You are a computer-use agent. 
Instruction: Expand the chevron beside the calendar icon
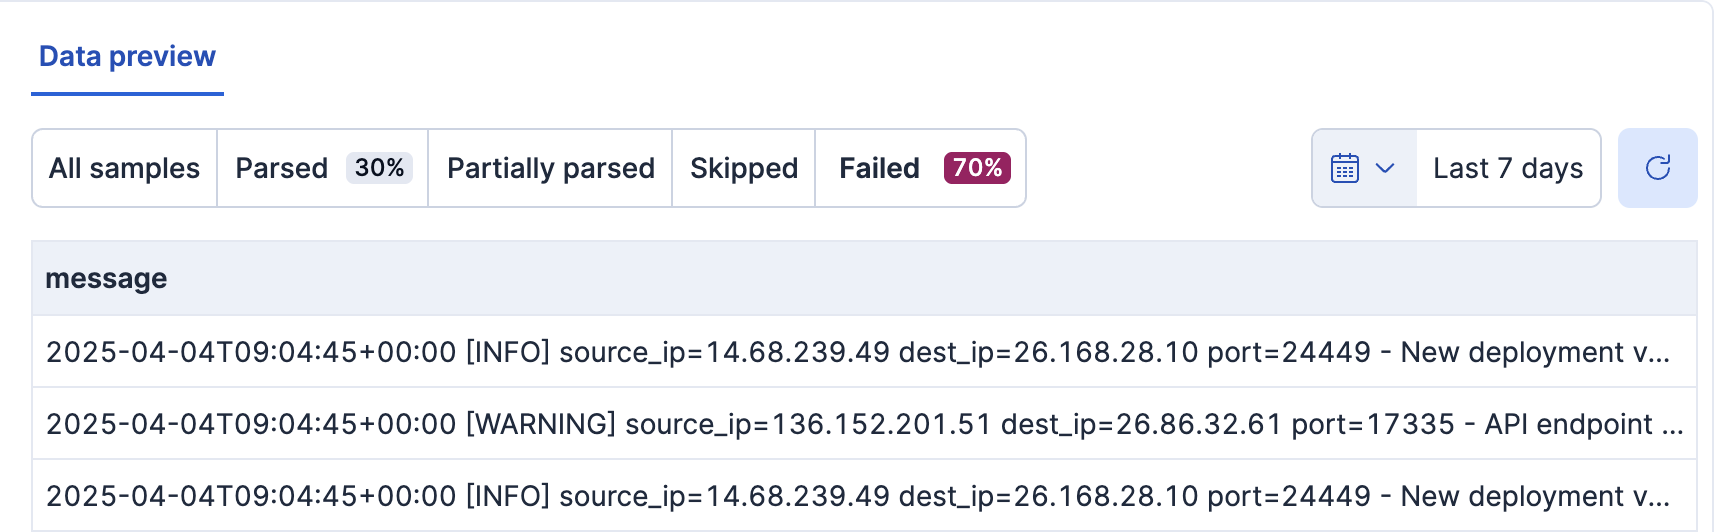pos(1385,168)
